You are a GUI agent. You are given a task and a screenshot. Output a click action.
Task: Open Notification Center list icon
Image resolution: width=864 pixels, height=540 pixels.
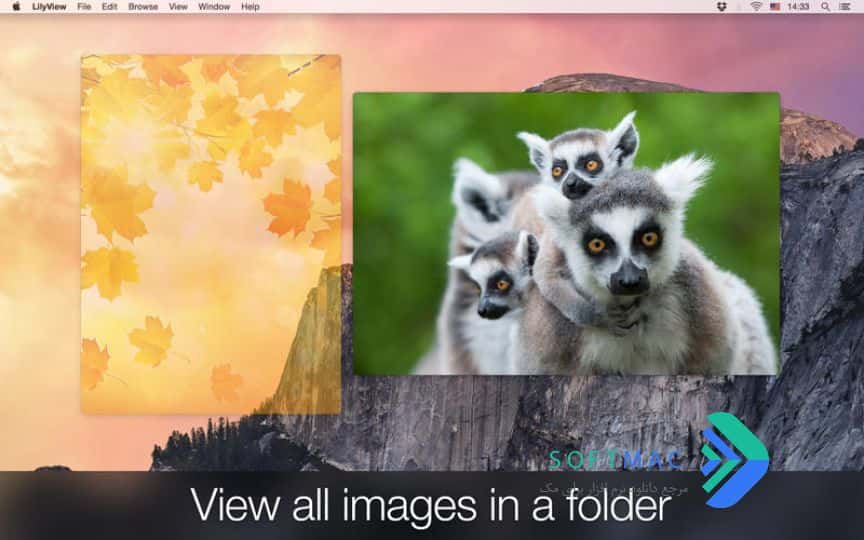[845, 7]
